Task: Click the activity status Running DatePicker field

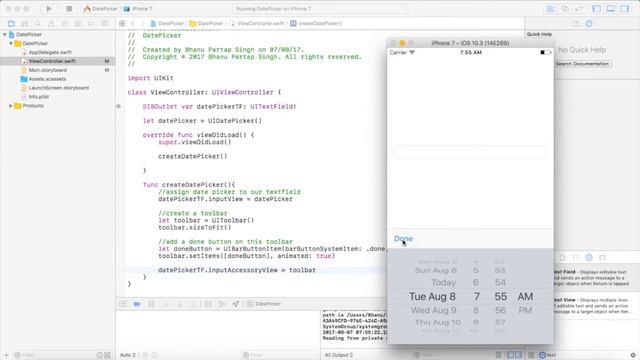Action: [320, 9]
